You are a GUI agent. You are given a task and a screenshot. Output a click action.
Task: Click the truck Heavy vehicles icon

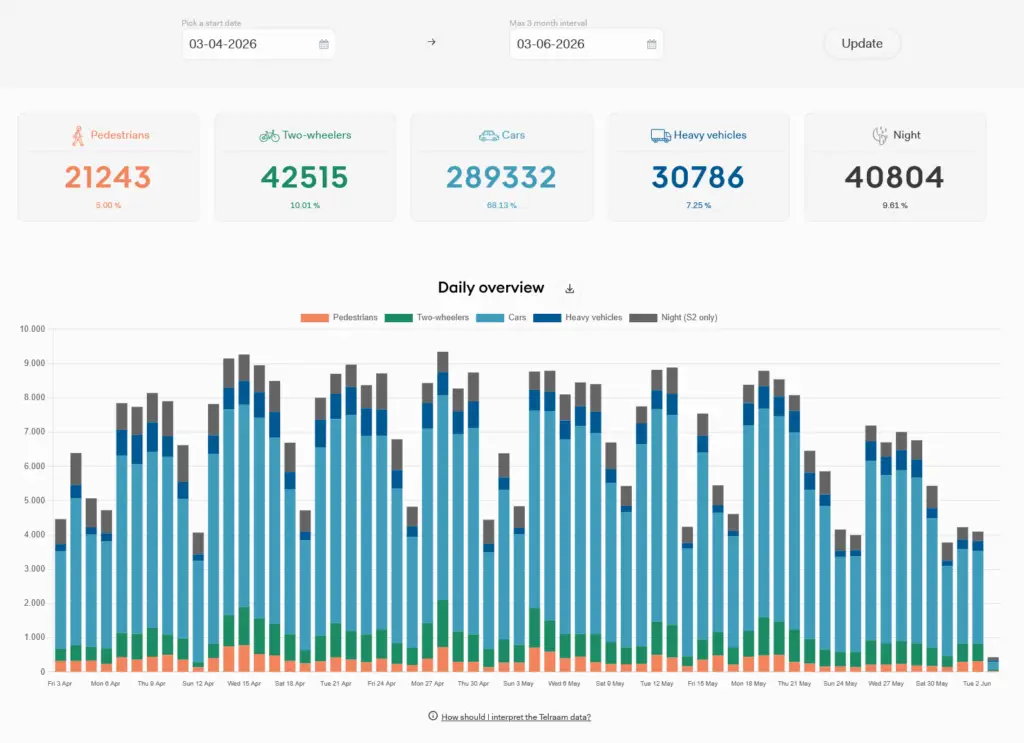click(x=660, y=135)
